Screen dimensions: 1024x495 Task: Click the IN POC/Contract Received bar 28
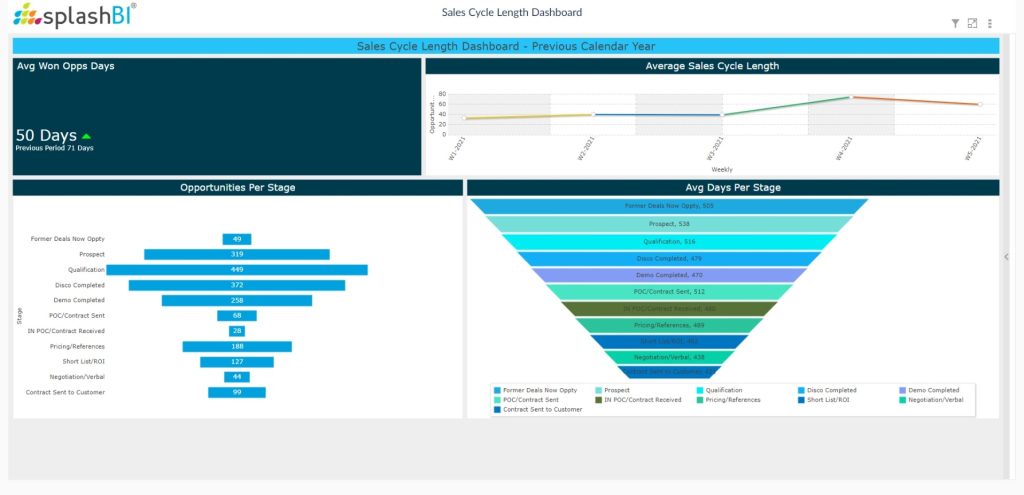point(237,331)
